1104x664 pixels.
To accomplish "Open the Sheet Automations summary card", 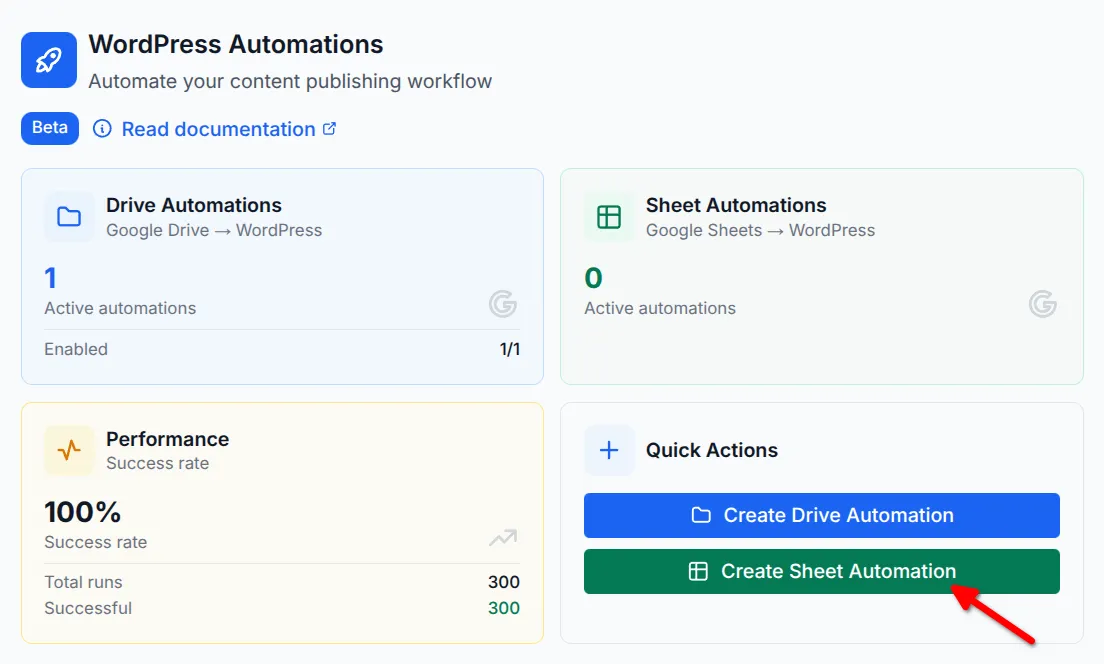I will click(821, 276).
